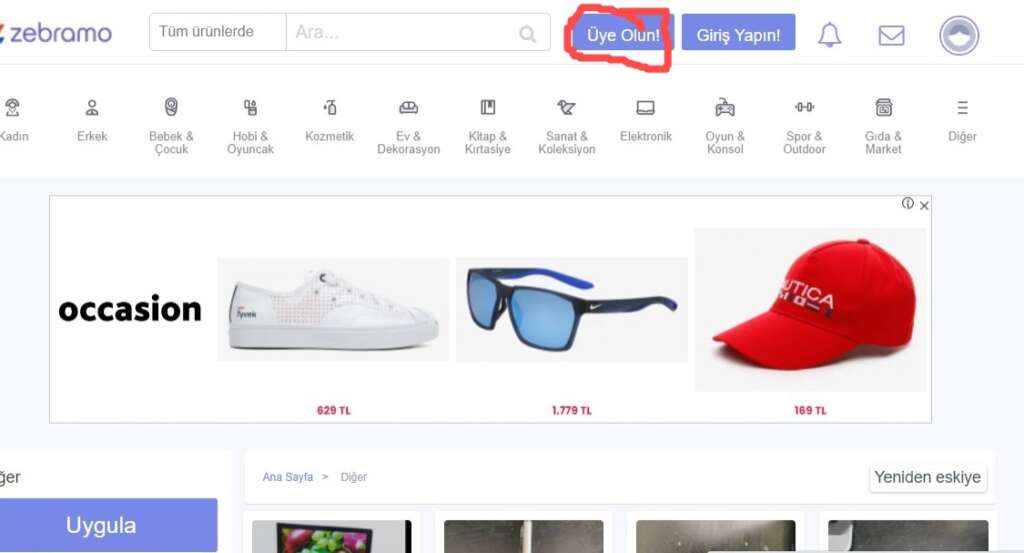Open messages via envelope icon

891,35
